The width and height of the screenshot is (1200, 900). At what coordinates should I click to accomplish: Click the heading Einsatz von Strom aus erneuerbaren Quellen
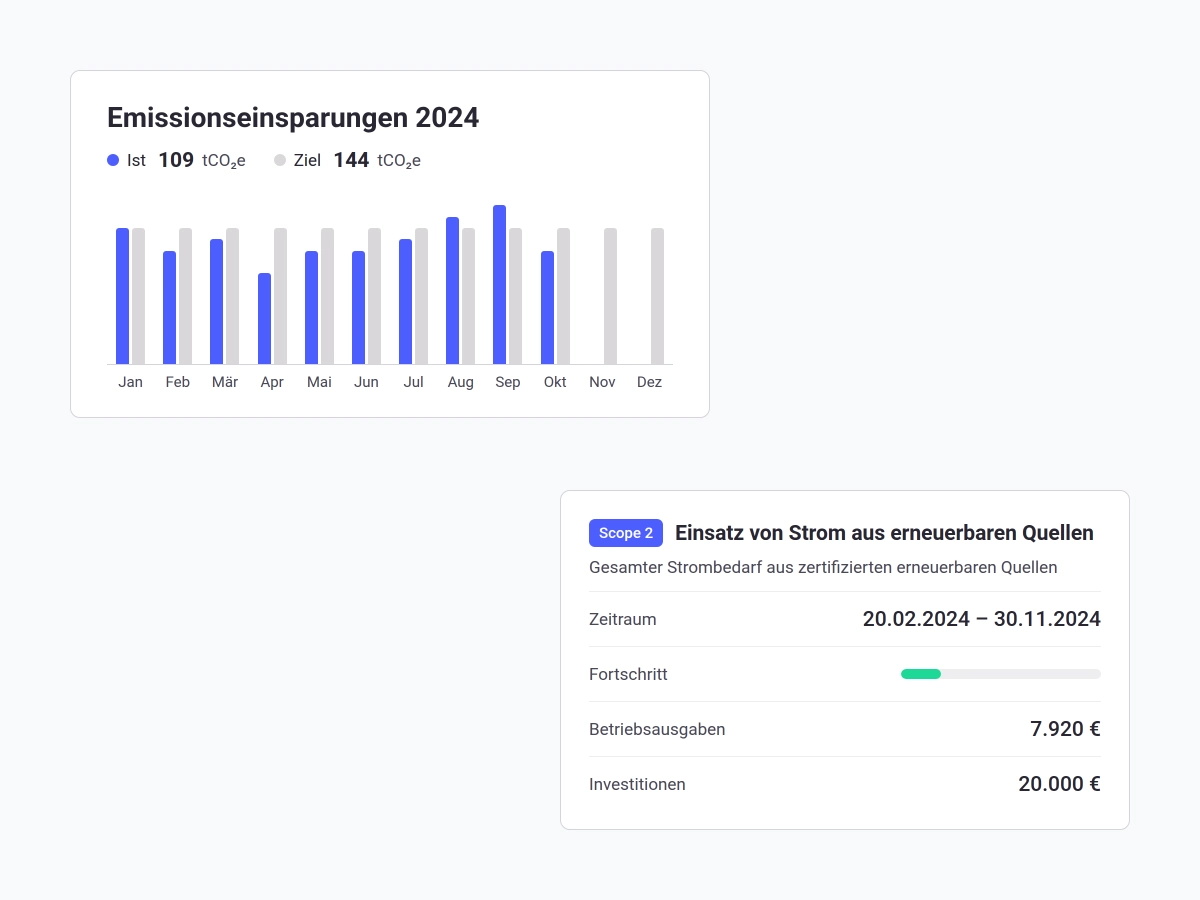[x=884, y=533]
